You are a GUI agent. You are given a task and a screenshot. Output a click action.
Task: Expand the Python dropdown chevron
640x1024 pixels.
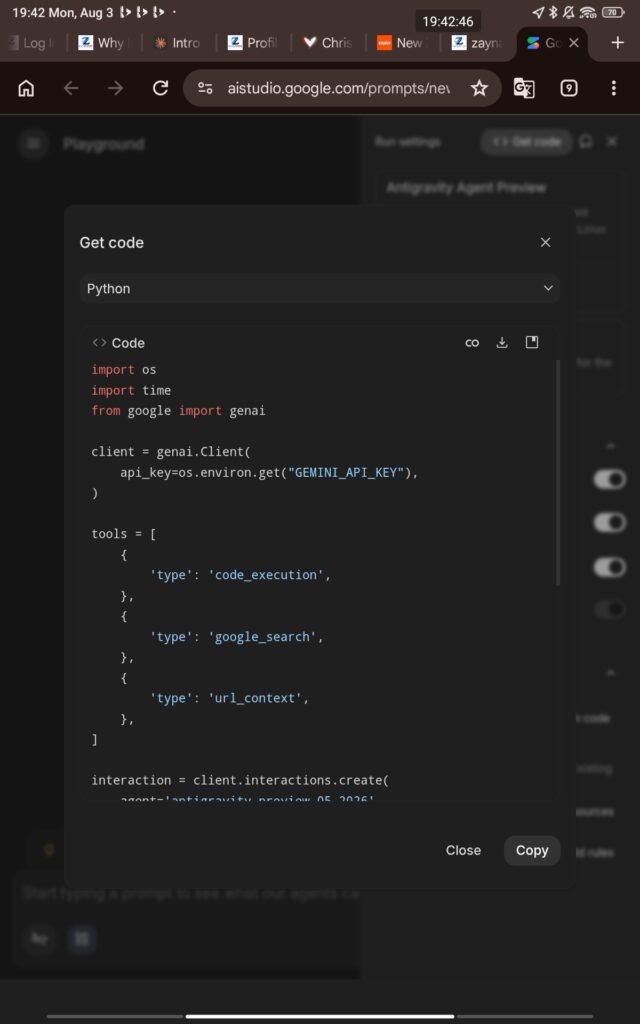pos(548,289)
